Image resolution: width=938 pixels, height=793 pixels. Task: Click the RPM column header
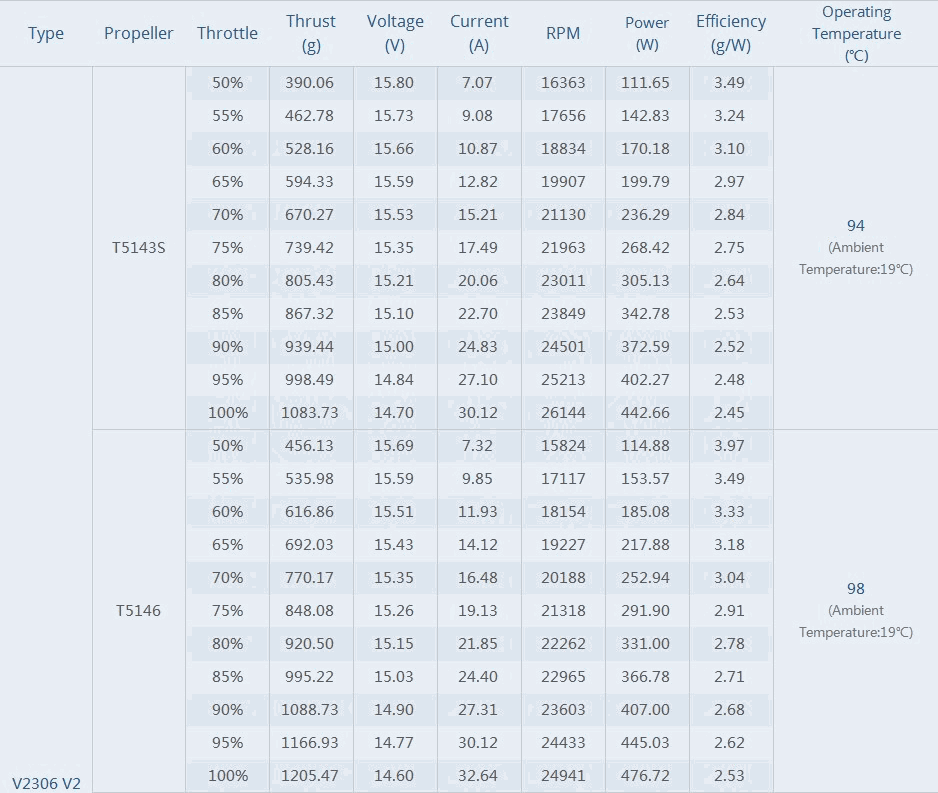coord(563,33)
